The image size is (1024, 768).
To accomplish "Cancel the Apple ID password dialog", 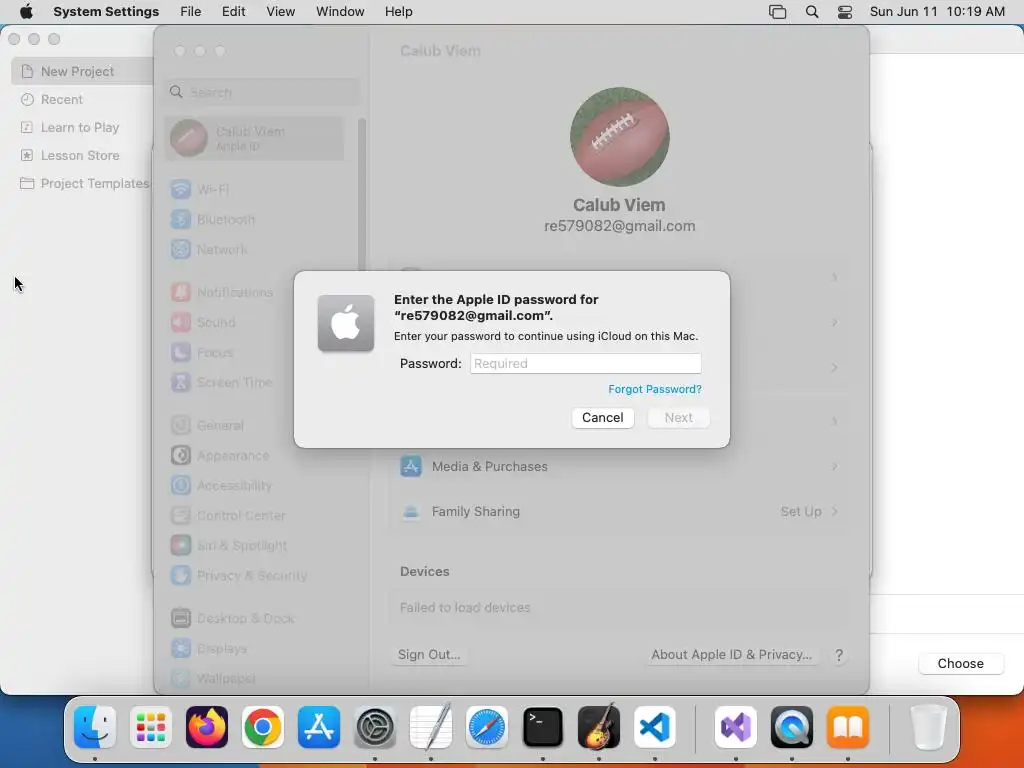I will 602,417.
